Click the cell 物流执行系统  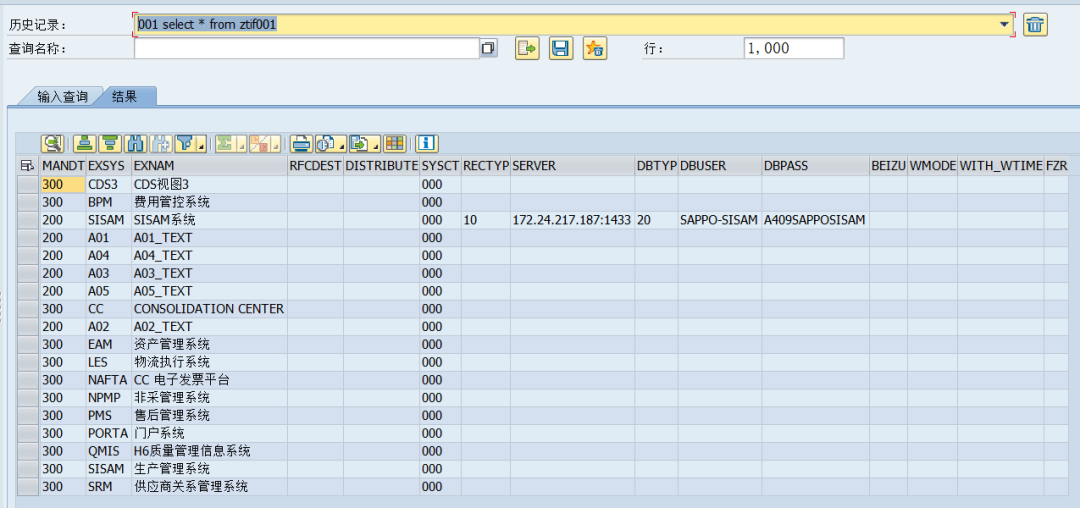(x=209, y=362)
